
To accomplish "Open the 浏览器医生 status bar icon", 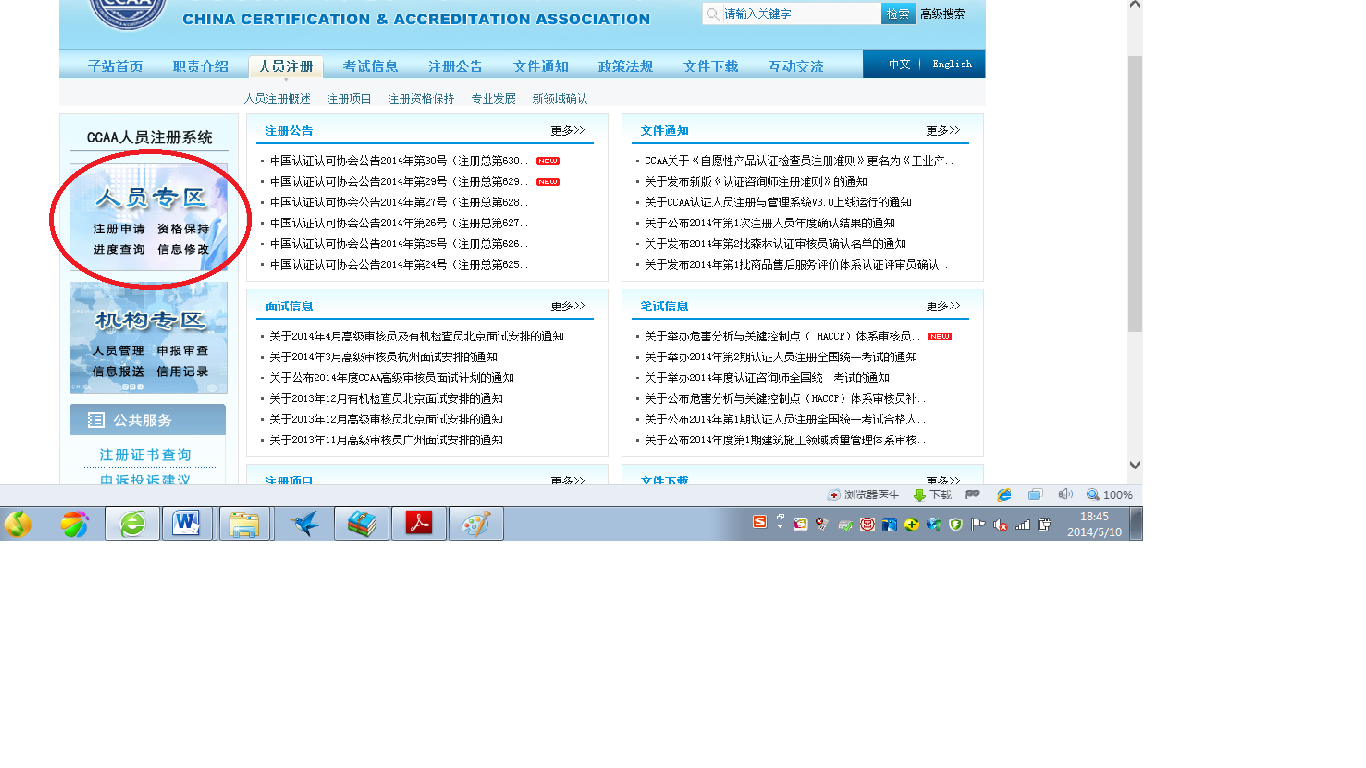I will click(x=864, y=495).
